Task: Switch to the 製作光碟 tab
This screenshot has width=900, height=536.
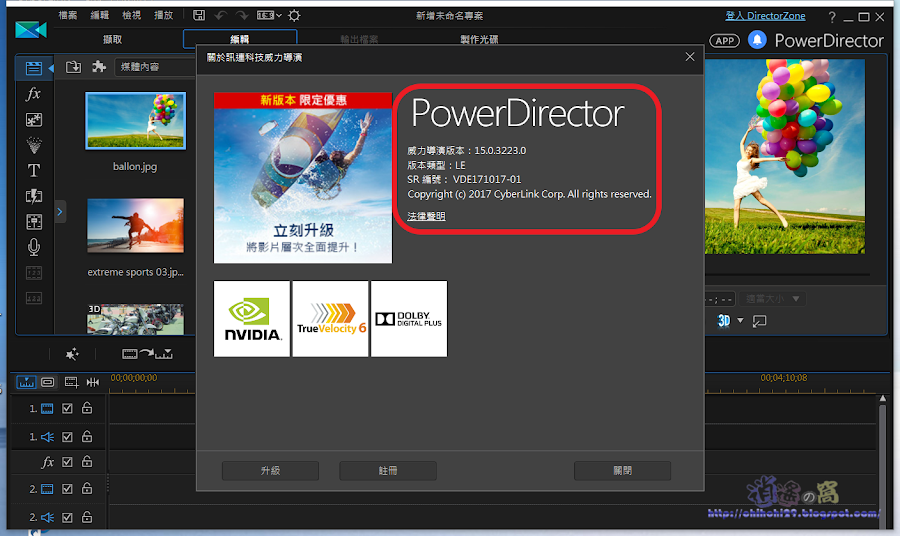Action: (479, 40)
